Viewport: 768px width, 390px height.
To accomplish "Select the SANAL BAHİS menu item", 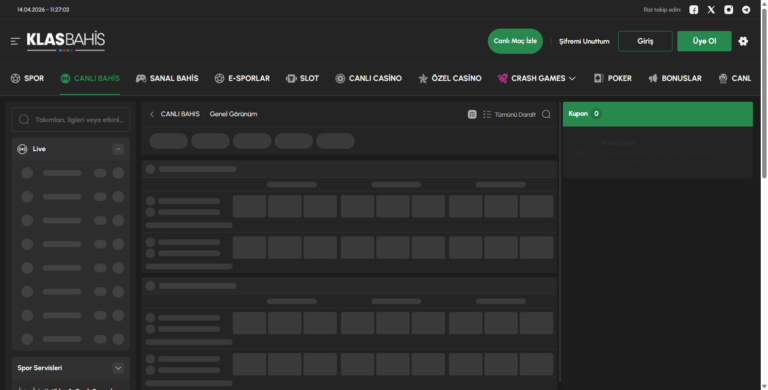I will 167,78.
